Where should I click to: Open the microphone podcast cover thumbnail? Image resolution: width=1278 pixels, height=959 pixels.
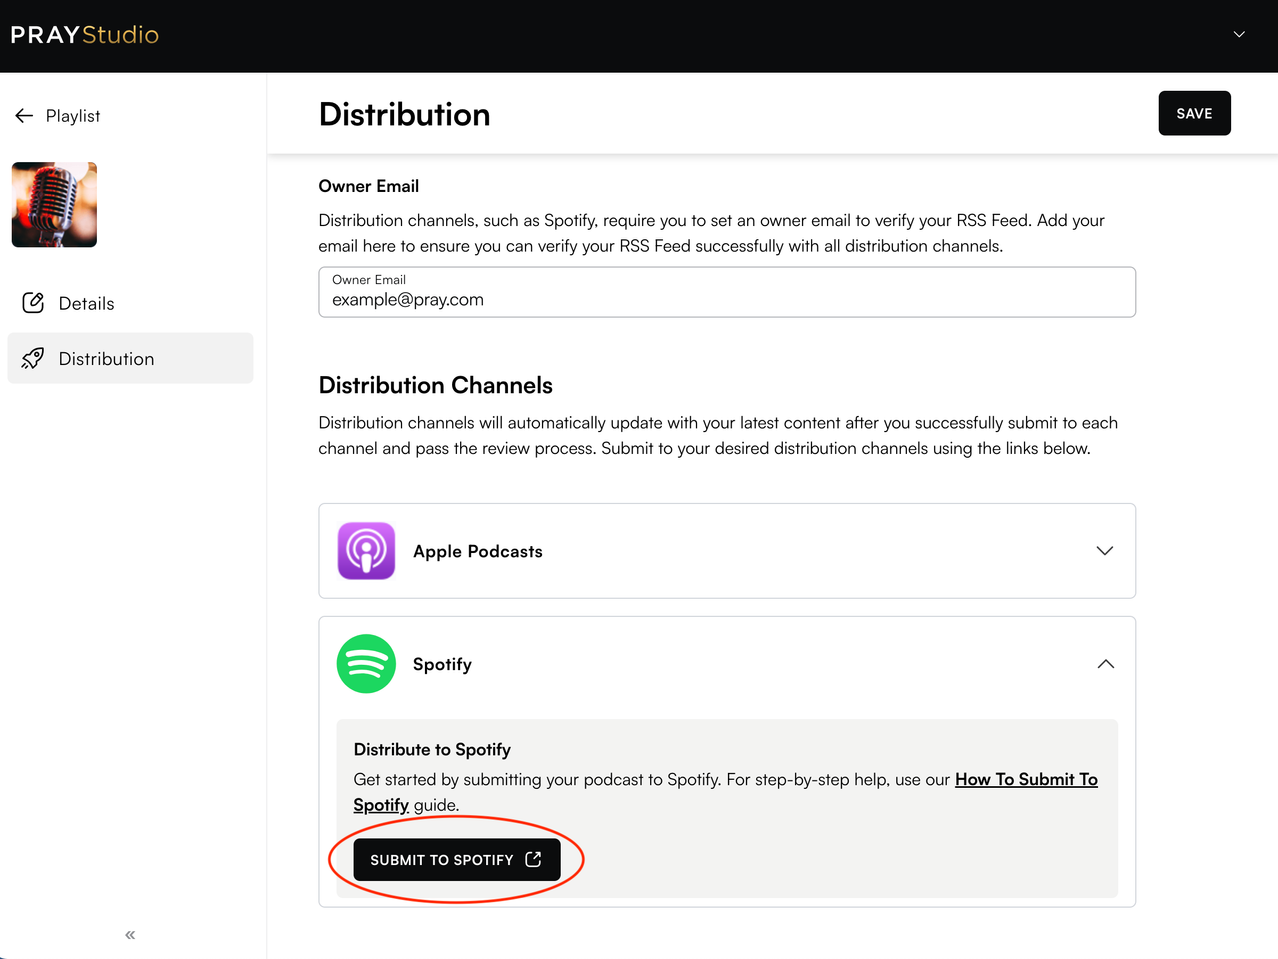pos(54,204)
